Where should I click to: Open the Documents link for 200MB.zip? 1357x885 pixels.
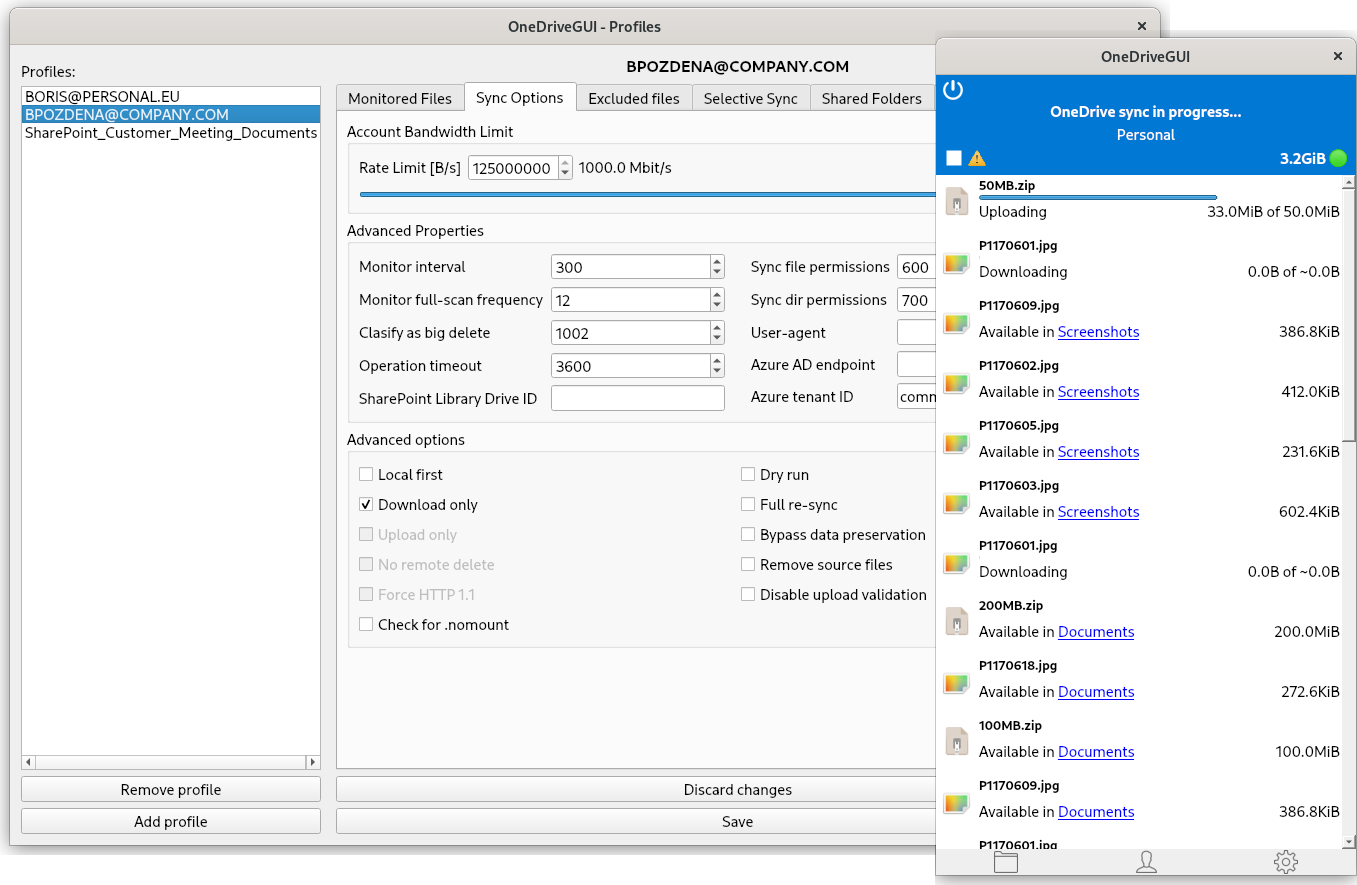click(x=1096, y=631)
